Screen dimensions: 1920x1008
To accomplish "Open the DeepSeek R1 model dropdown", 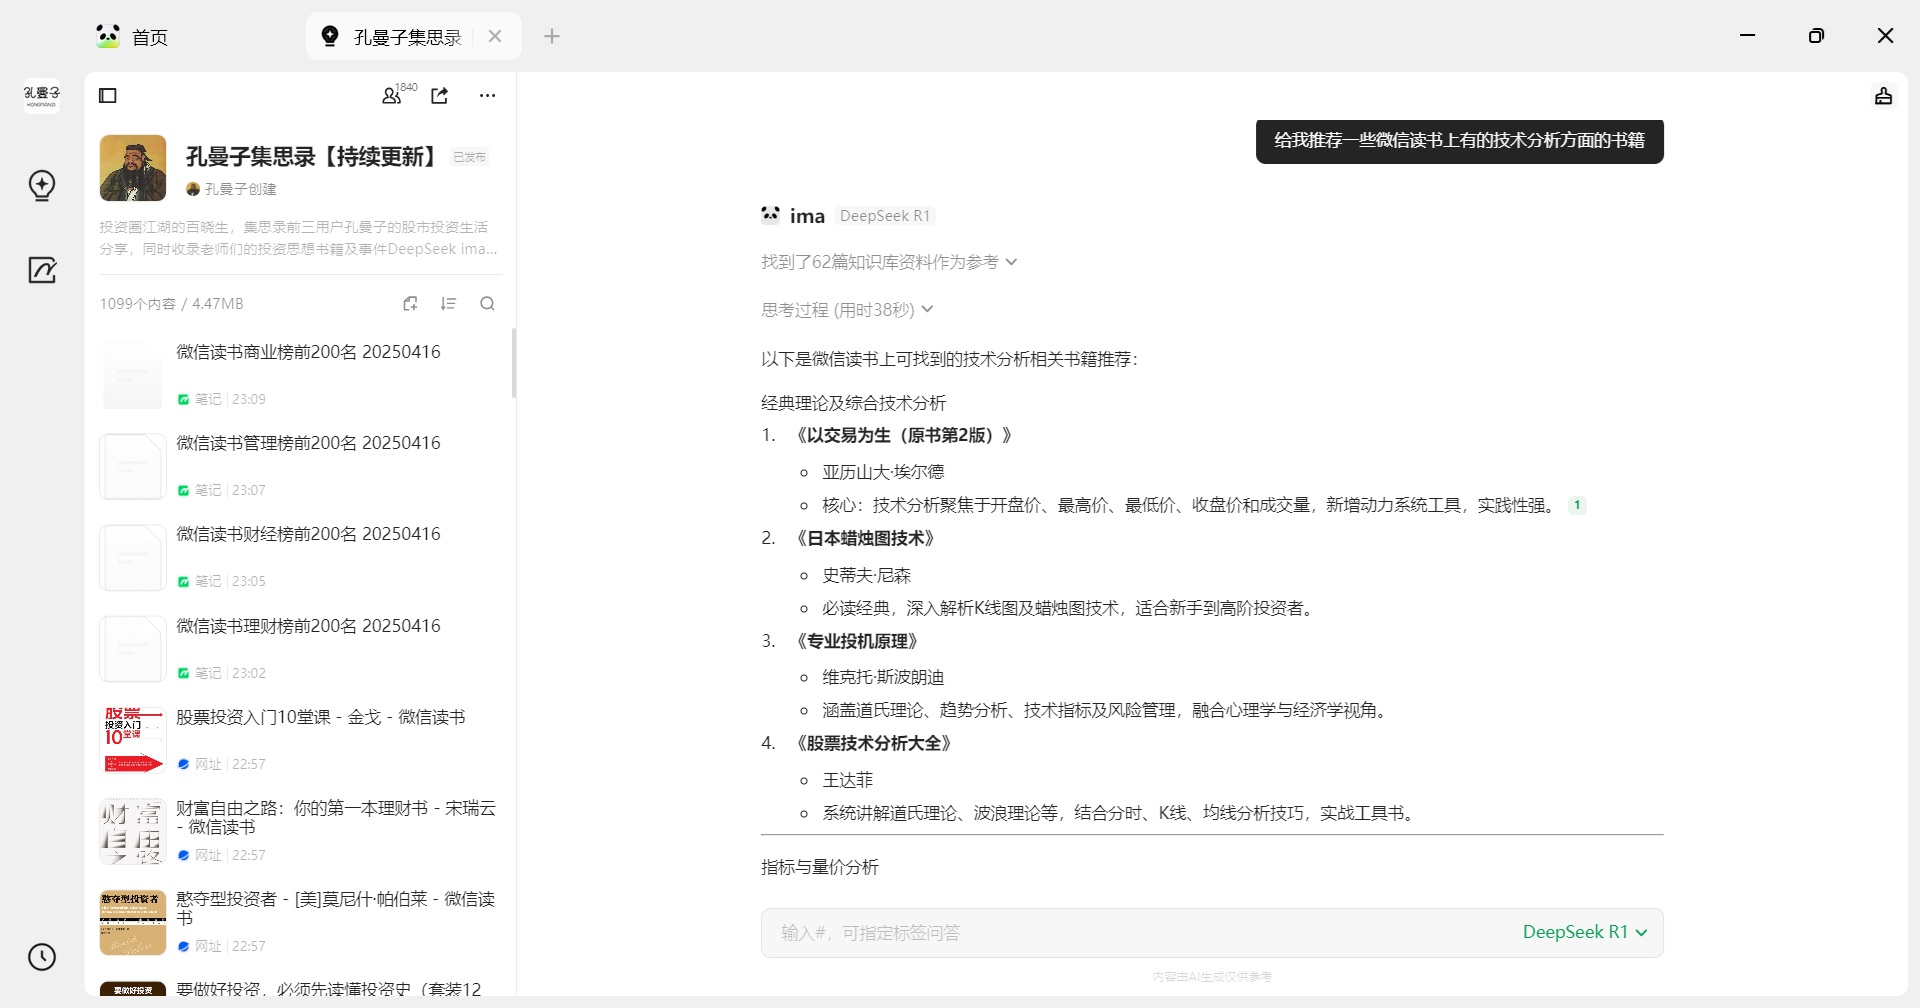I will (x=1584, y=932).
